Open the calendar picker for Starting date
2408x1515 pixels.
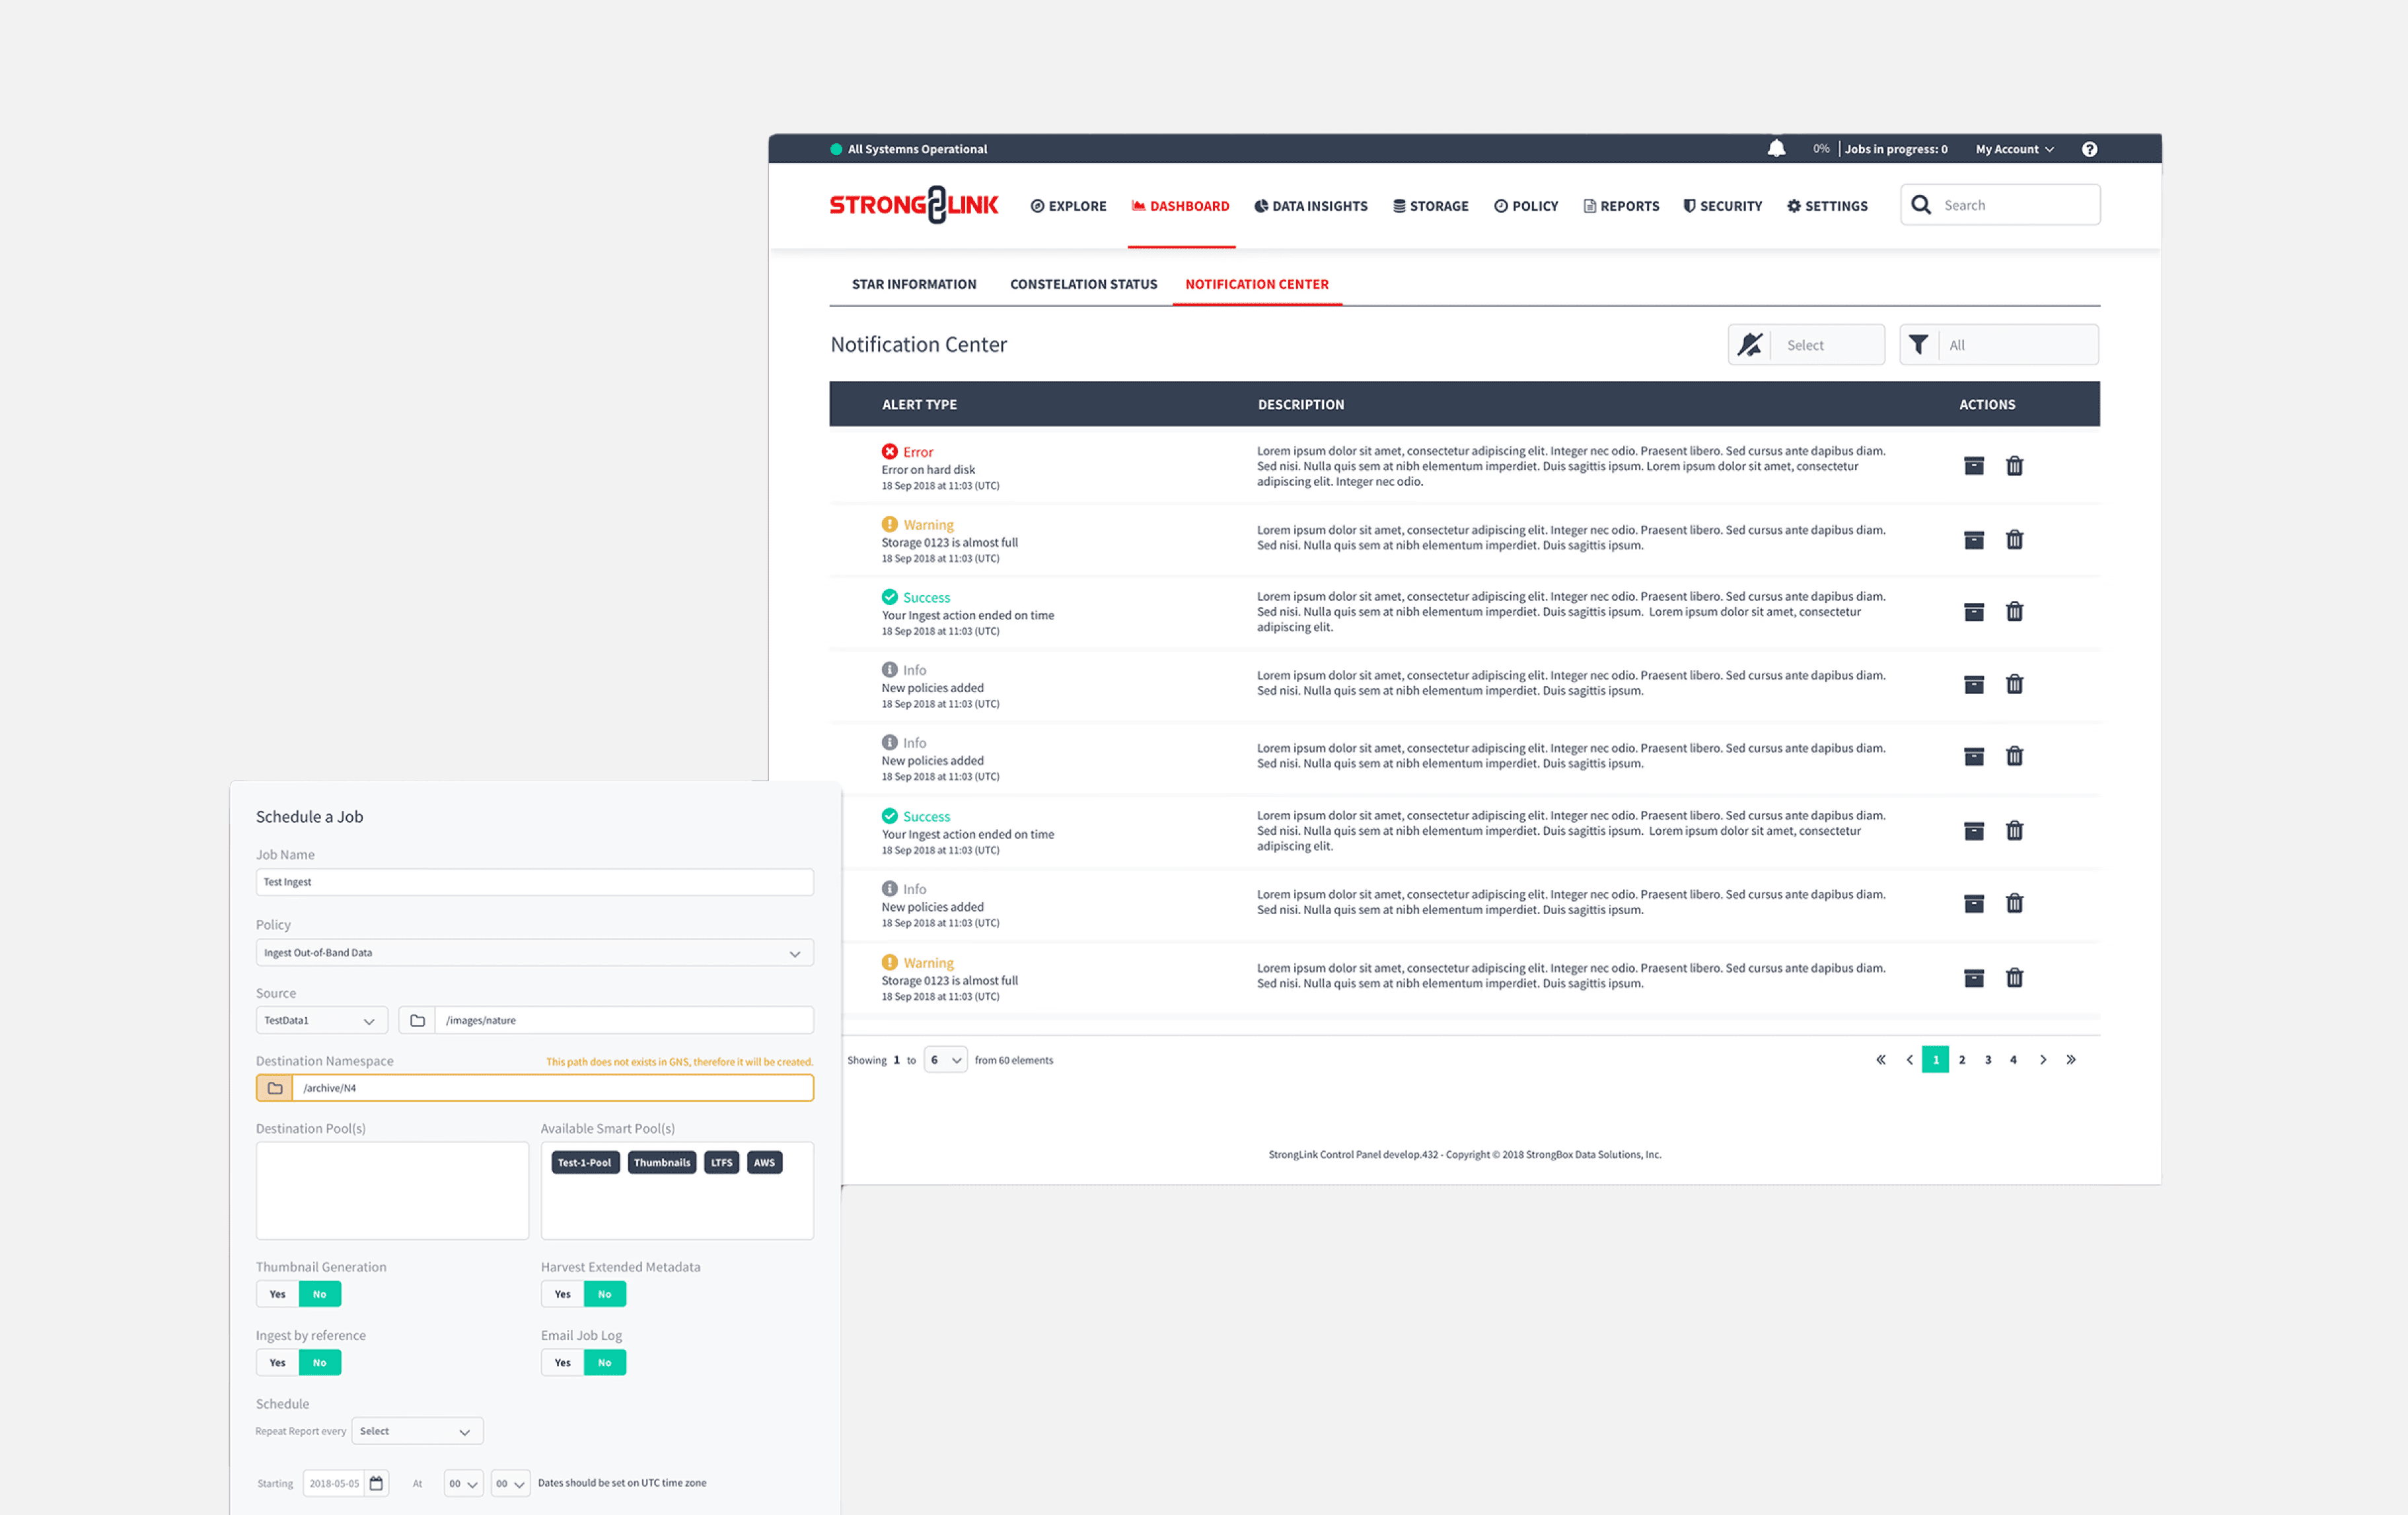(x=376, y=1483)
